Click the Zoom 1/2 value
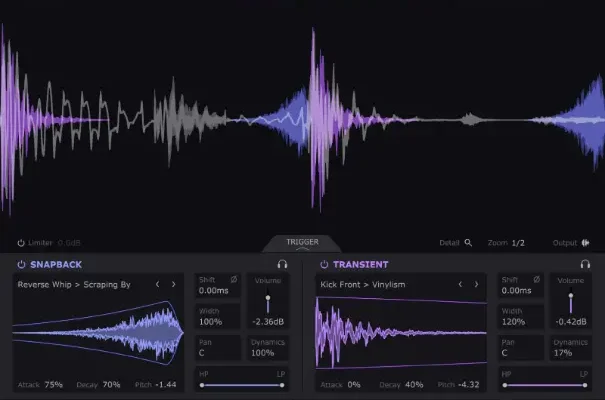 518,242
